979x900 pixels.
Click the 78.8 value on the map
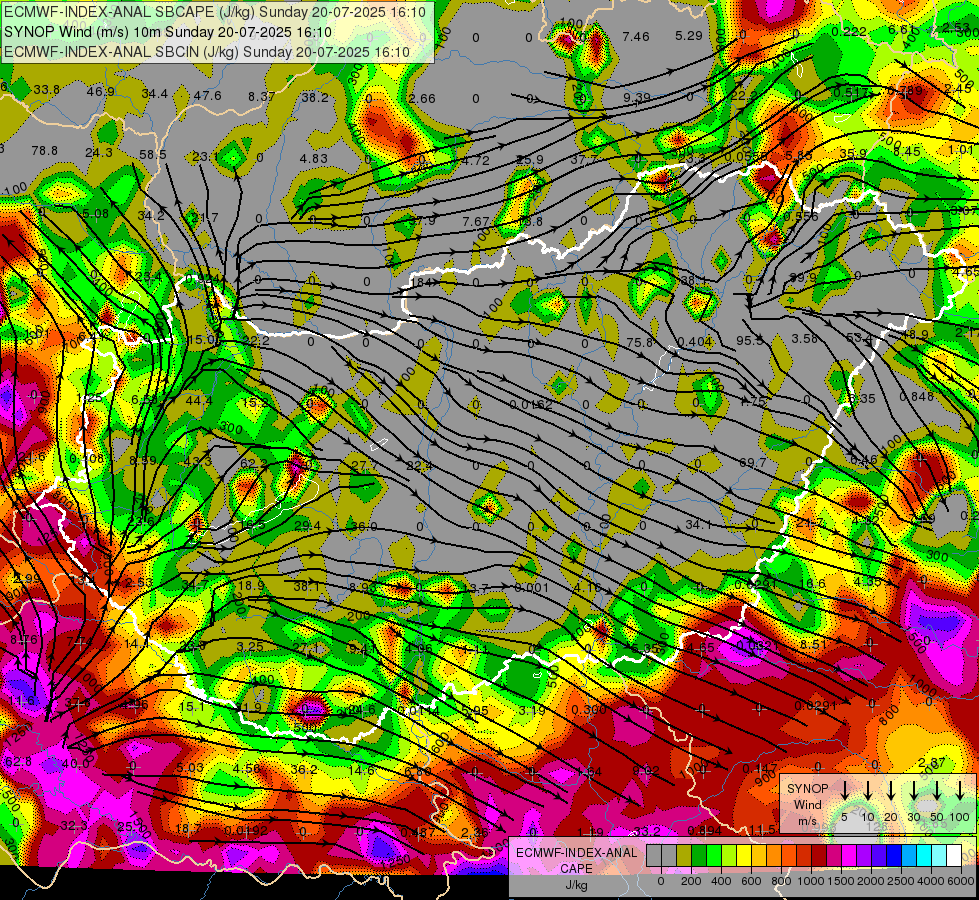click(44, 151)
